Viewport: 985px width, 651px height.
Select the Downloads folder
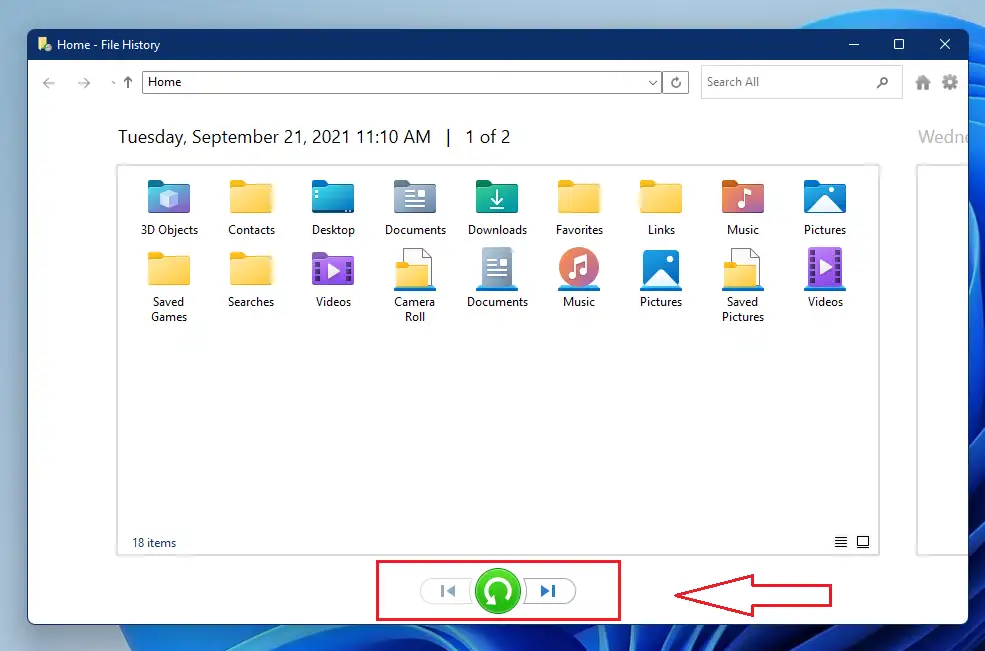click(x=497, y=207)
